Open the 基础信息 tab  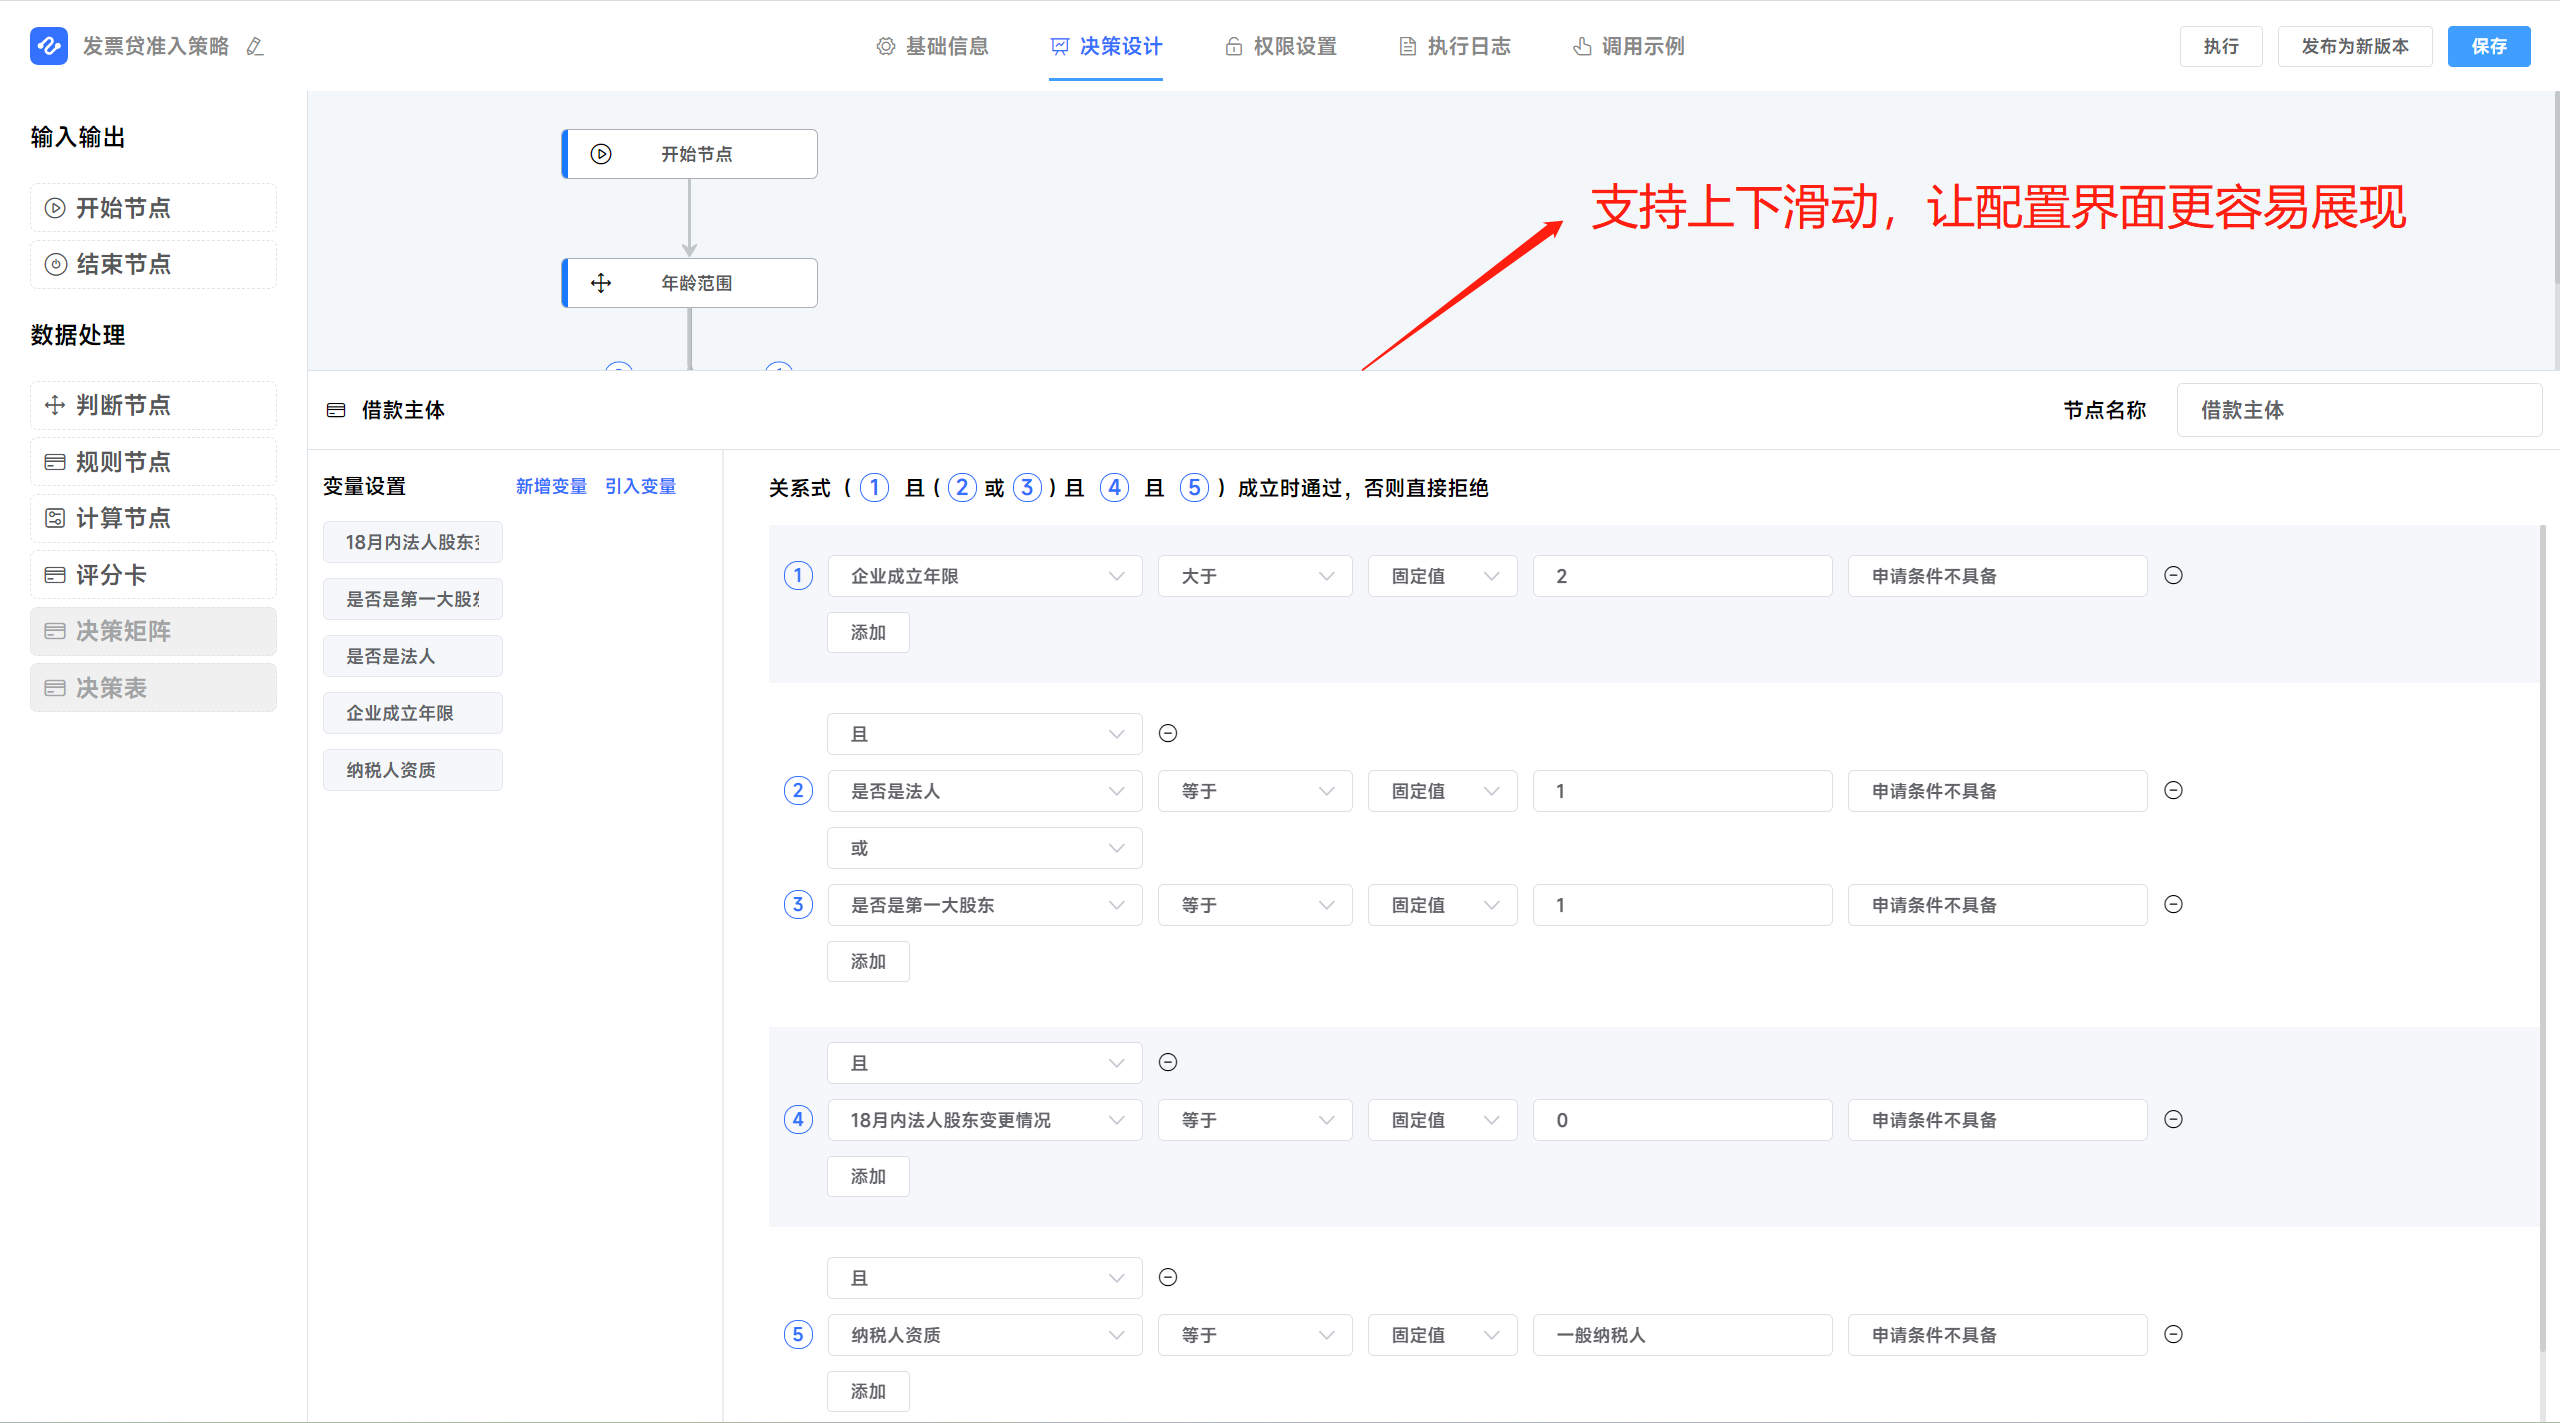[x=932, y=46]
